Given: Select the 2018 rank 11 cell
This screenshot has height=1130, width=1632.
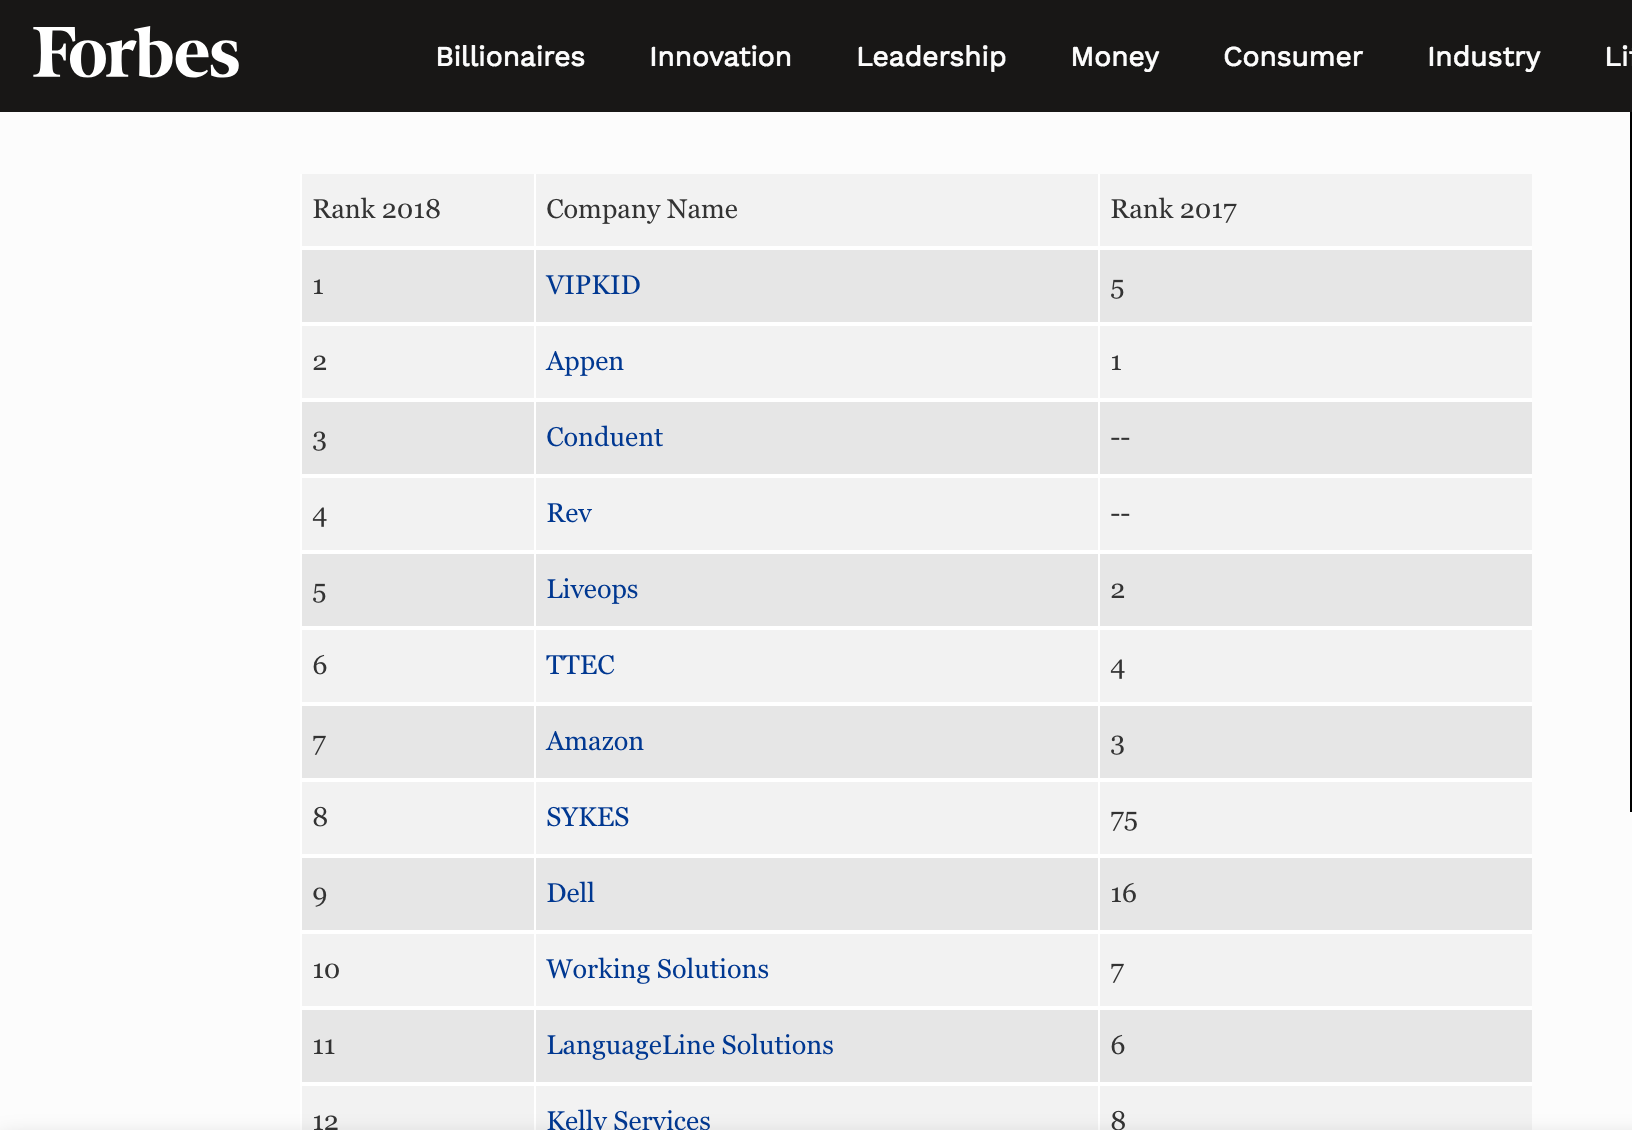Looking at the screenshot, I should 418,1046.
